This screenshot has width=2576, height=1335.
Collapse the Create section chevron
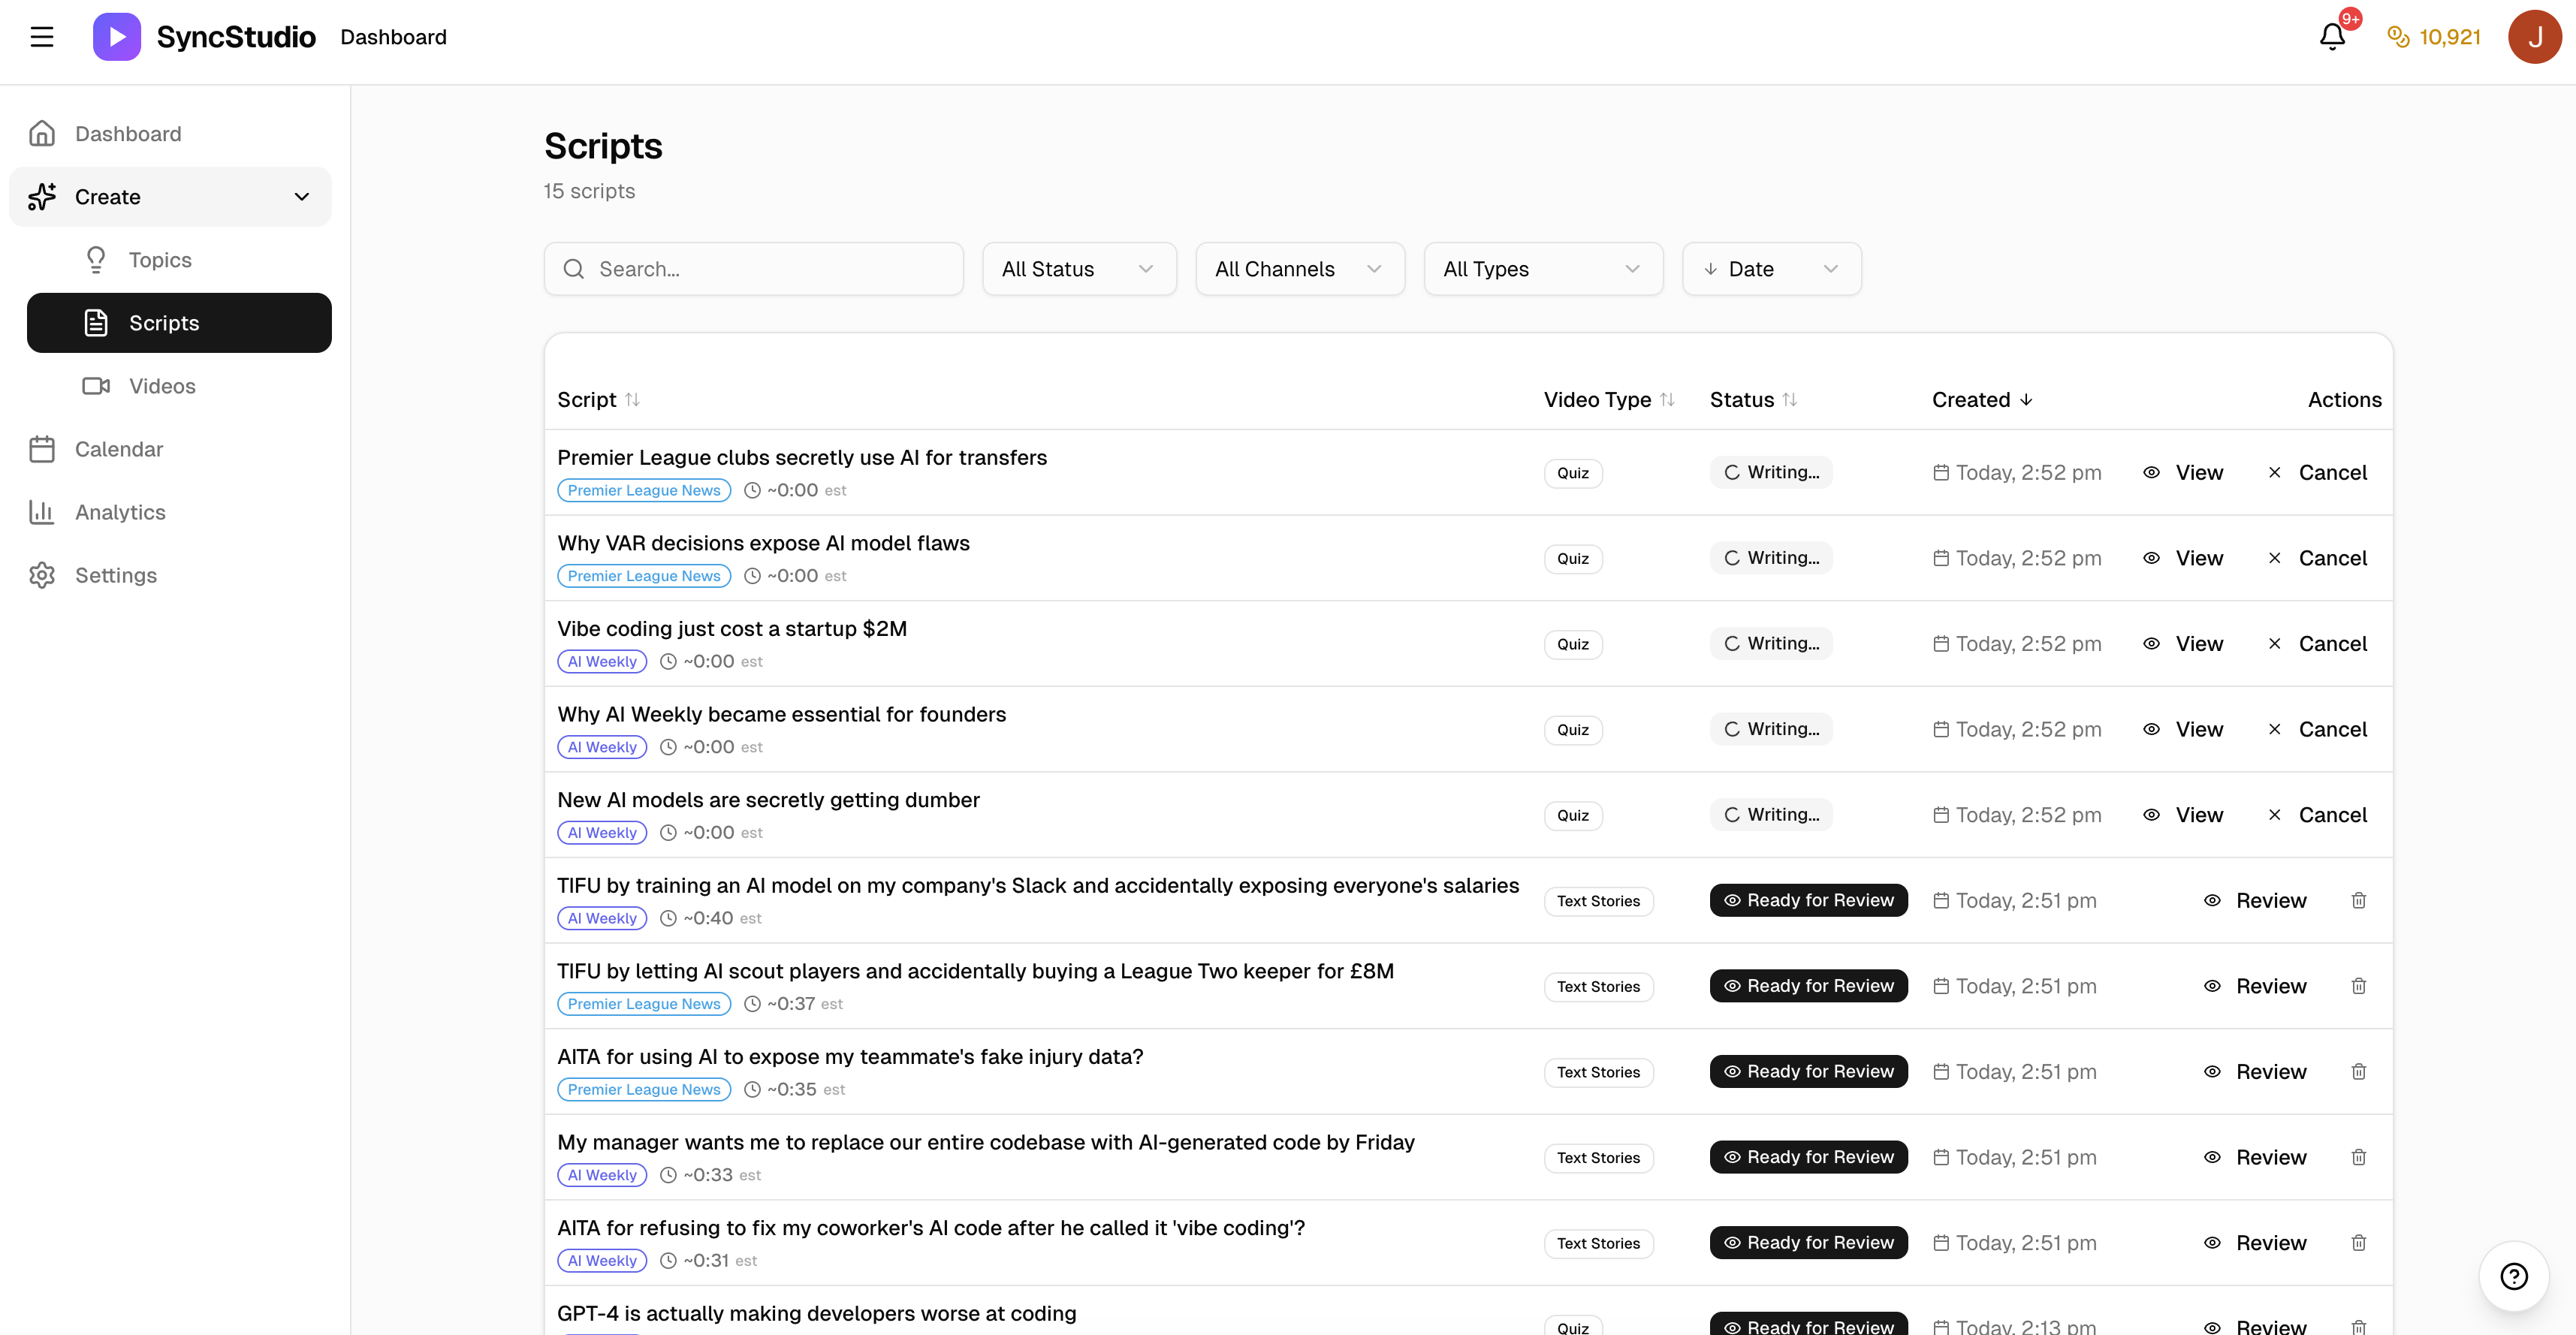(x=302, y=197)
